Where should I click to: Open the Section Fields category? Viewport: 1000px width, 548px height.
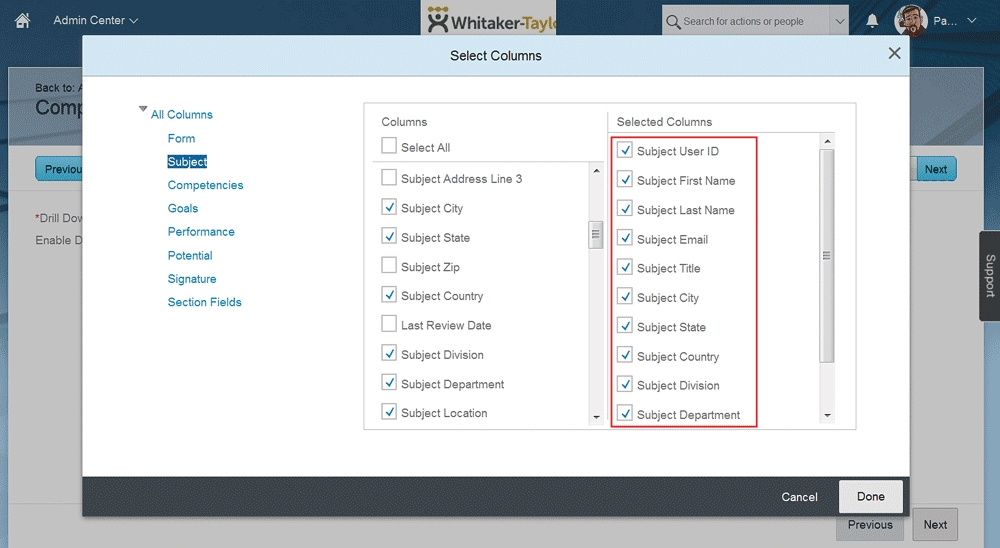[205, 302]
